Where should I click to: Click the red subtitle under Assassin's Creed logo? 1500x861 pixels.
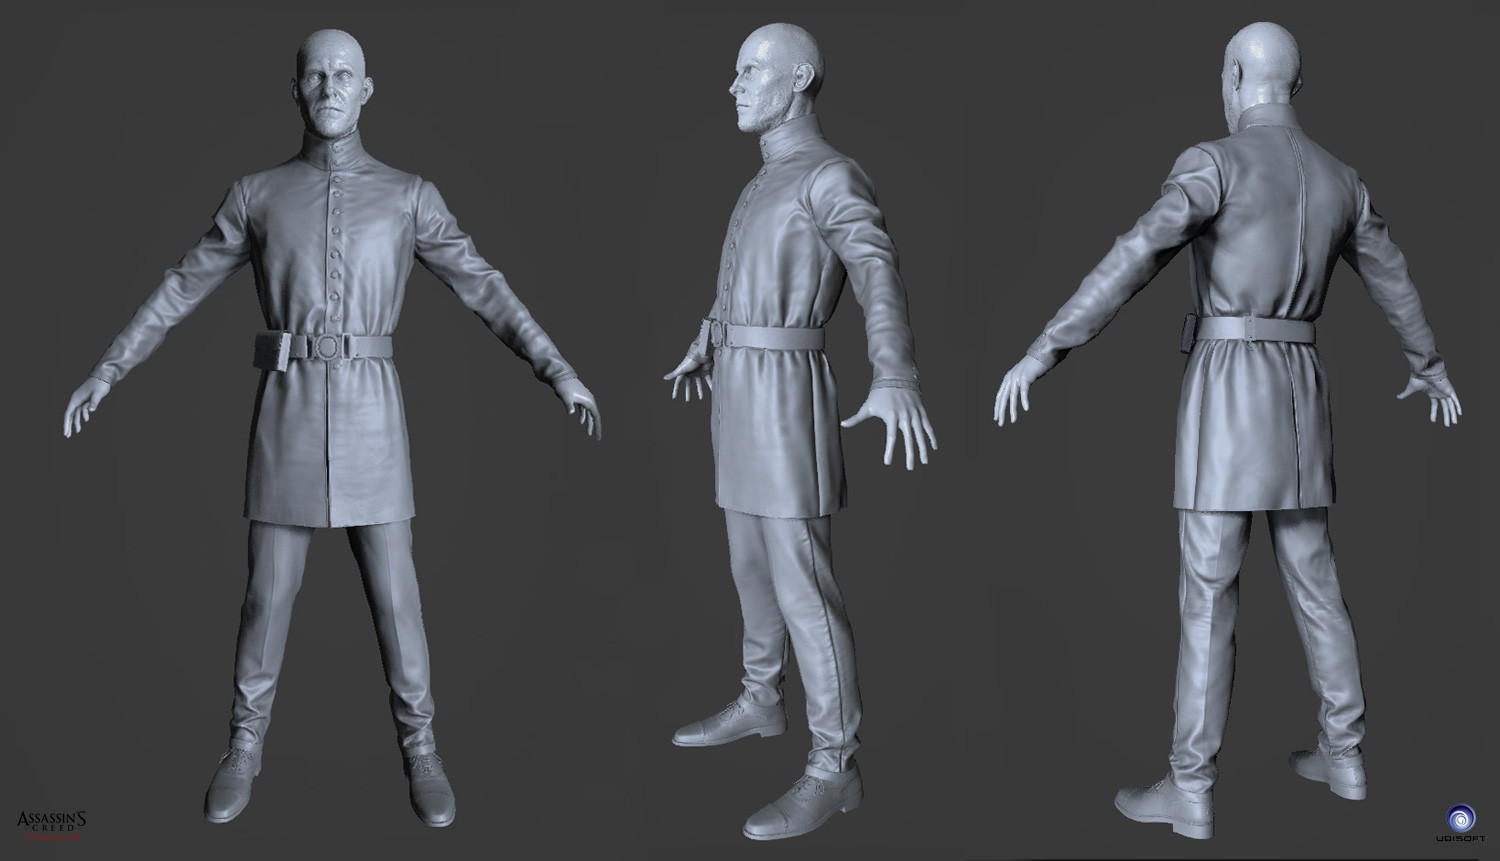52,837
